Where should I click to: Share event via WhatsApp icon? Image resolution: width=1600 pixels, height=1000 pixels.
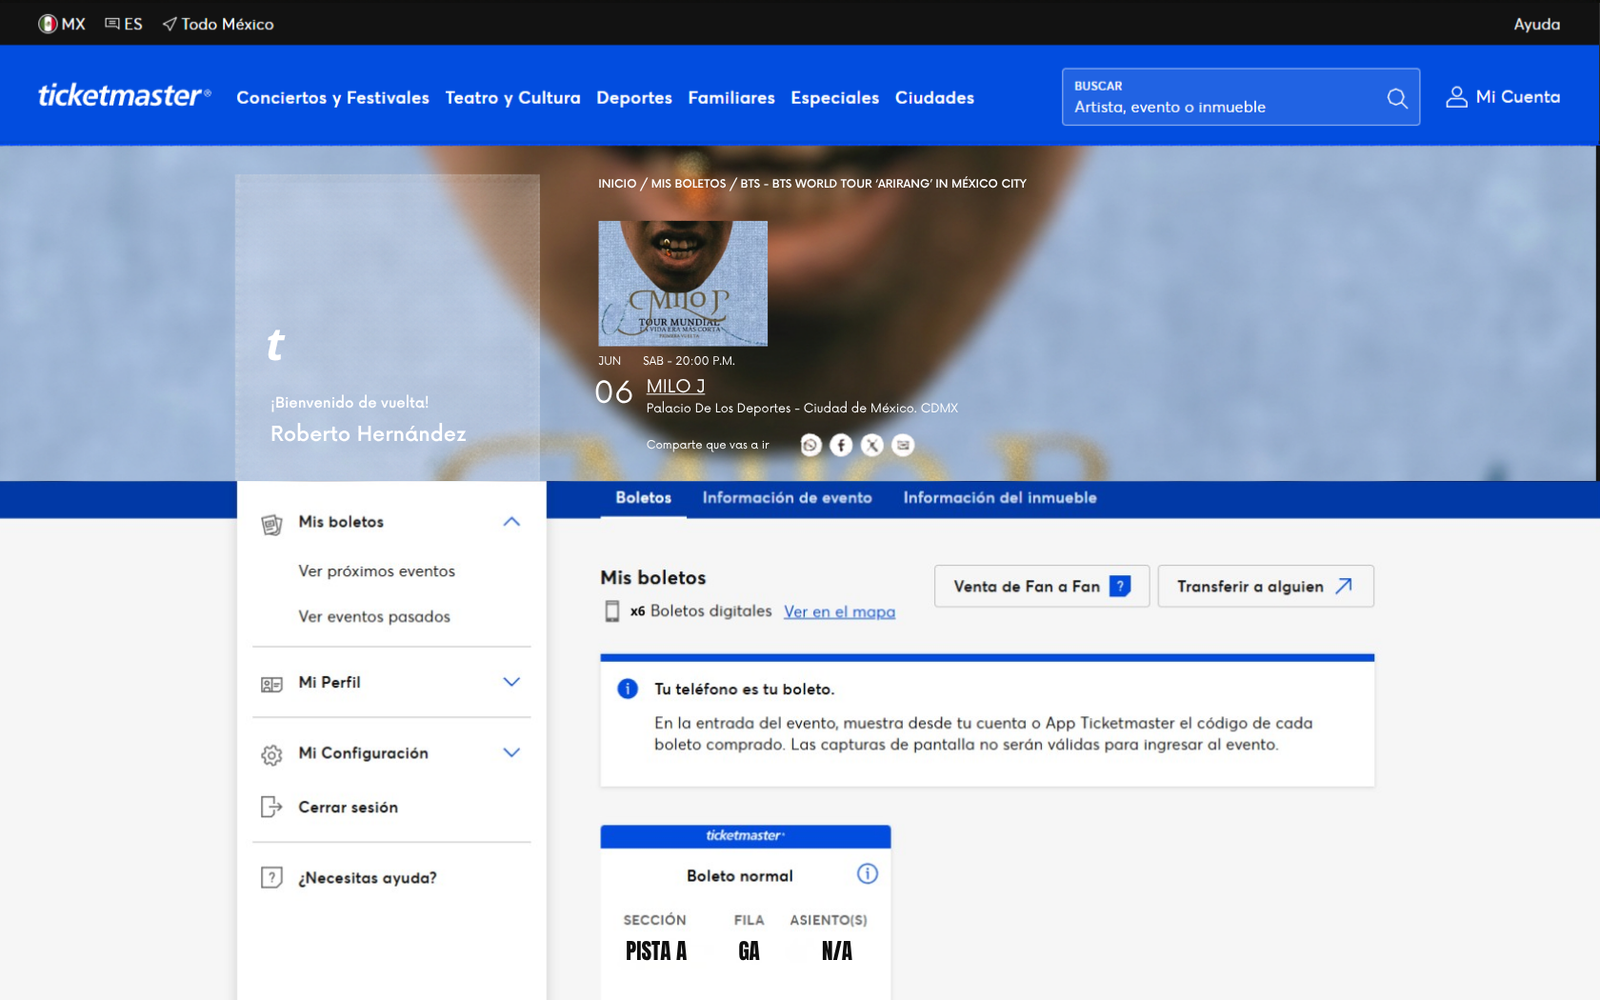[x=811, y=445]
